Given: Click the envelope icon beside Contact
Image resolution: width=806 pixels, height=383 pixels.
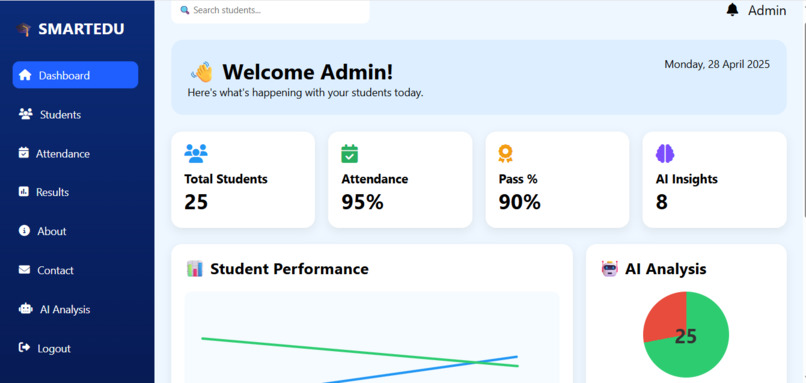Looking at the screenshot, I should coord(25,270).
